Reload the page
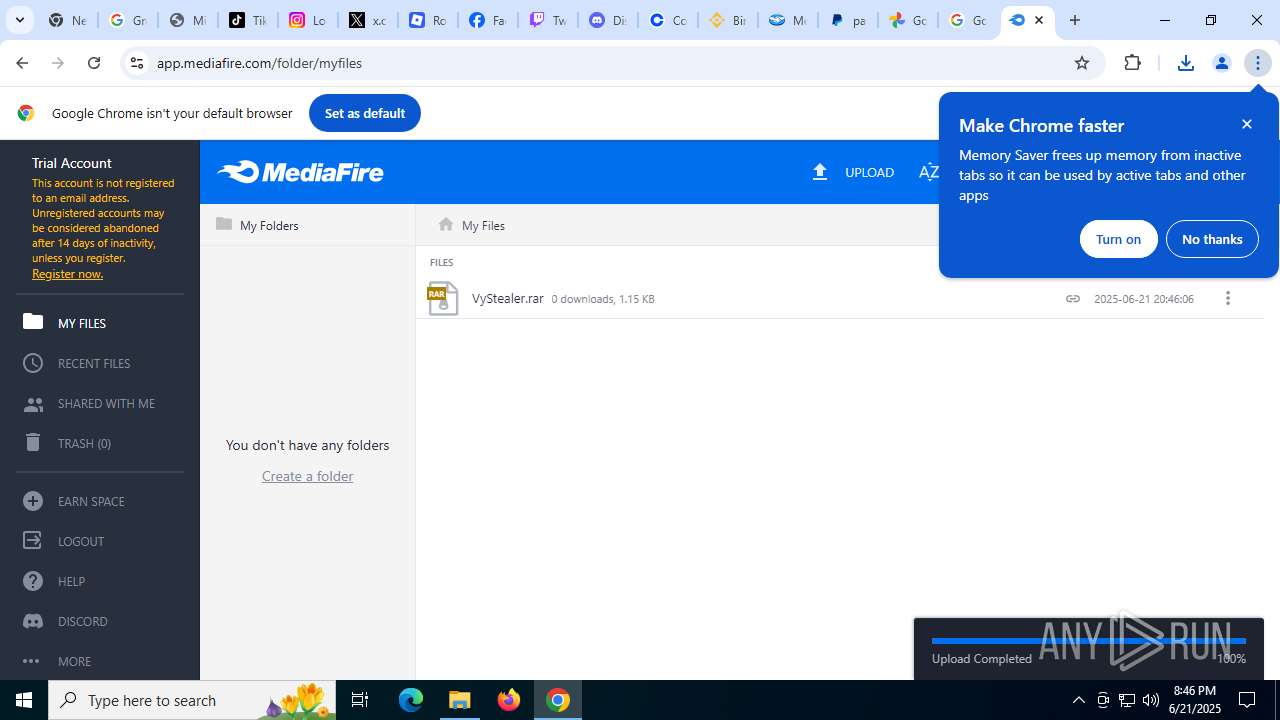The width and height of the screenshot is (1280, 720). click(x=94, y=63)
